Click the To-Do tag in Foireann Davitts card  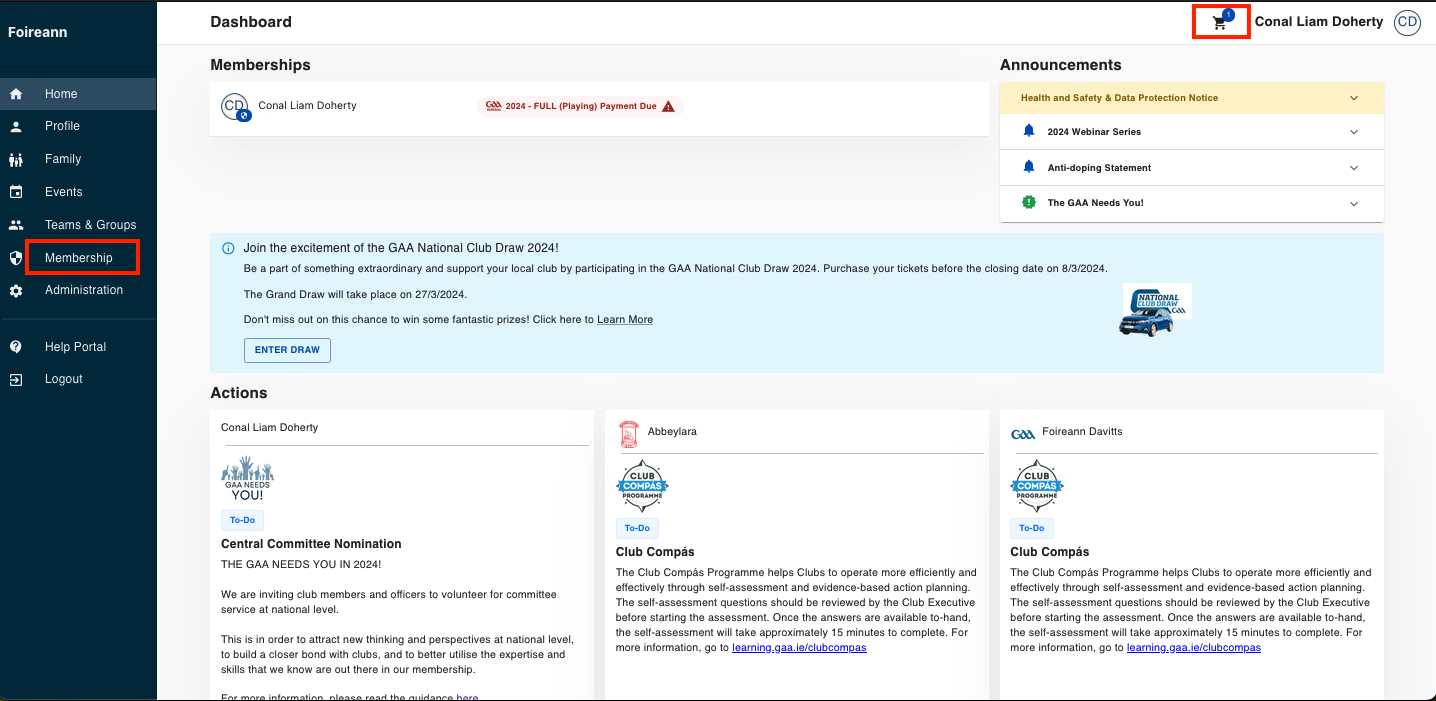1032,528
